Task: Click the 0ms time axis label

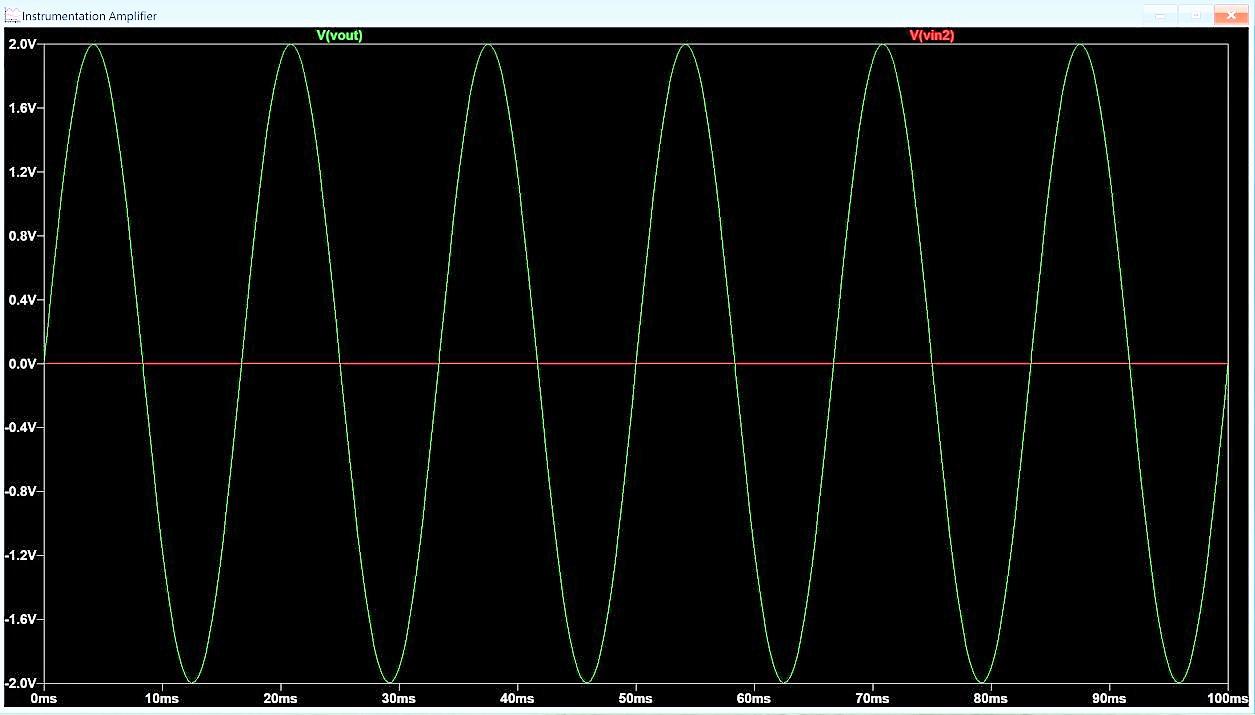Action: (x=43, y=698)
